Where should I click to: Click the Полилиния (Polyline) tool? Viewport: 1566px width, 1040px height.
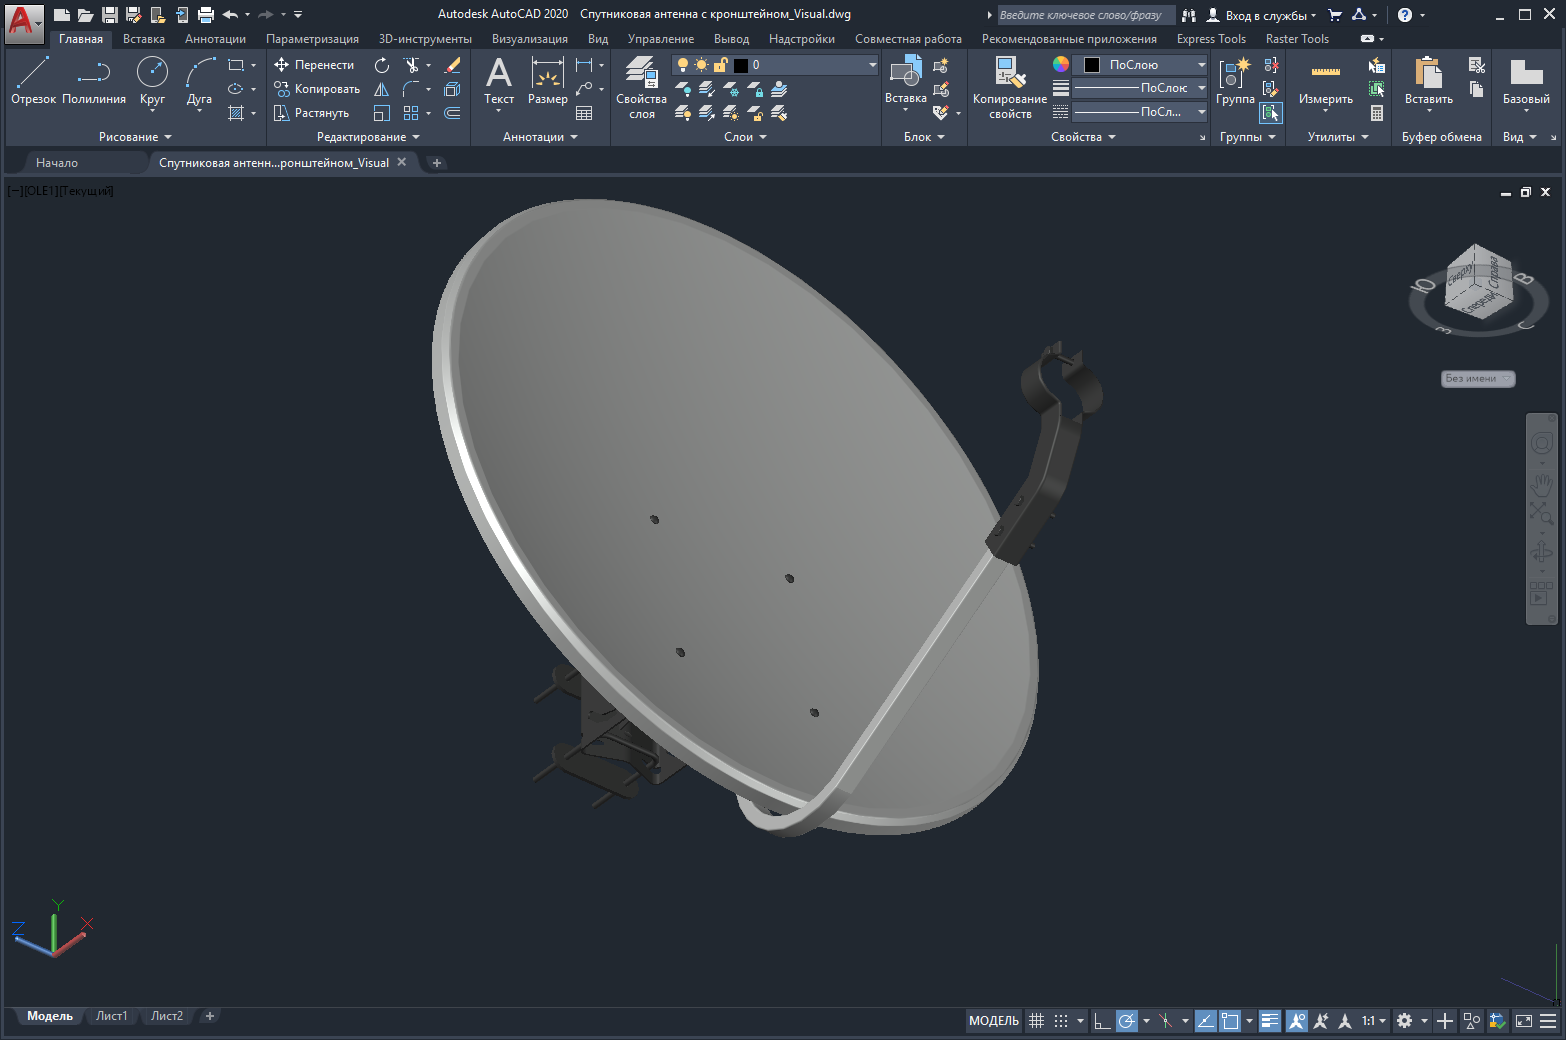coord(94,80)
